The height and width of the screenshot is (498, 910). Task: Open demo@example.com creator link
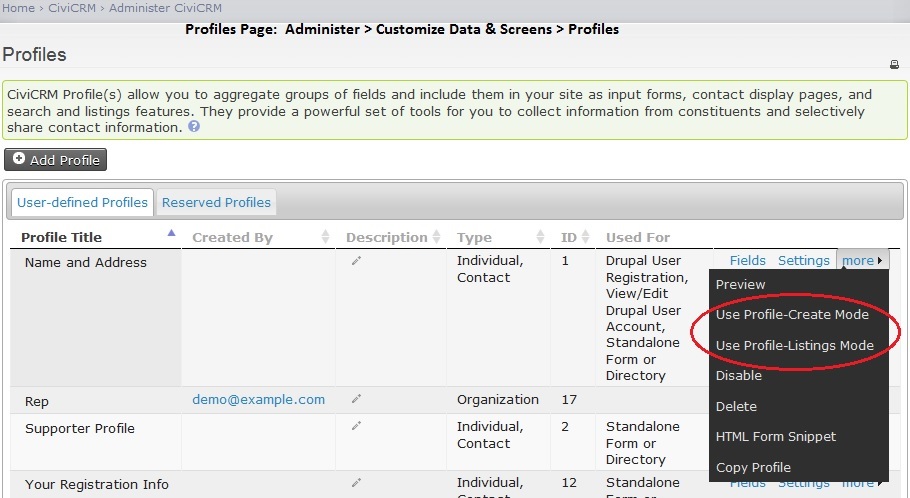pos(258,399)
